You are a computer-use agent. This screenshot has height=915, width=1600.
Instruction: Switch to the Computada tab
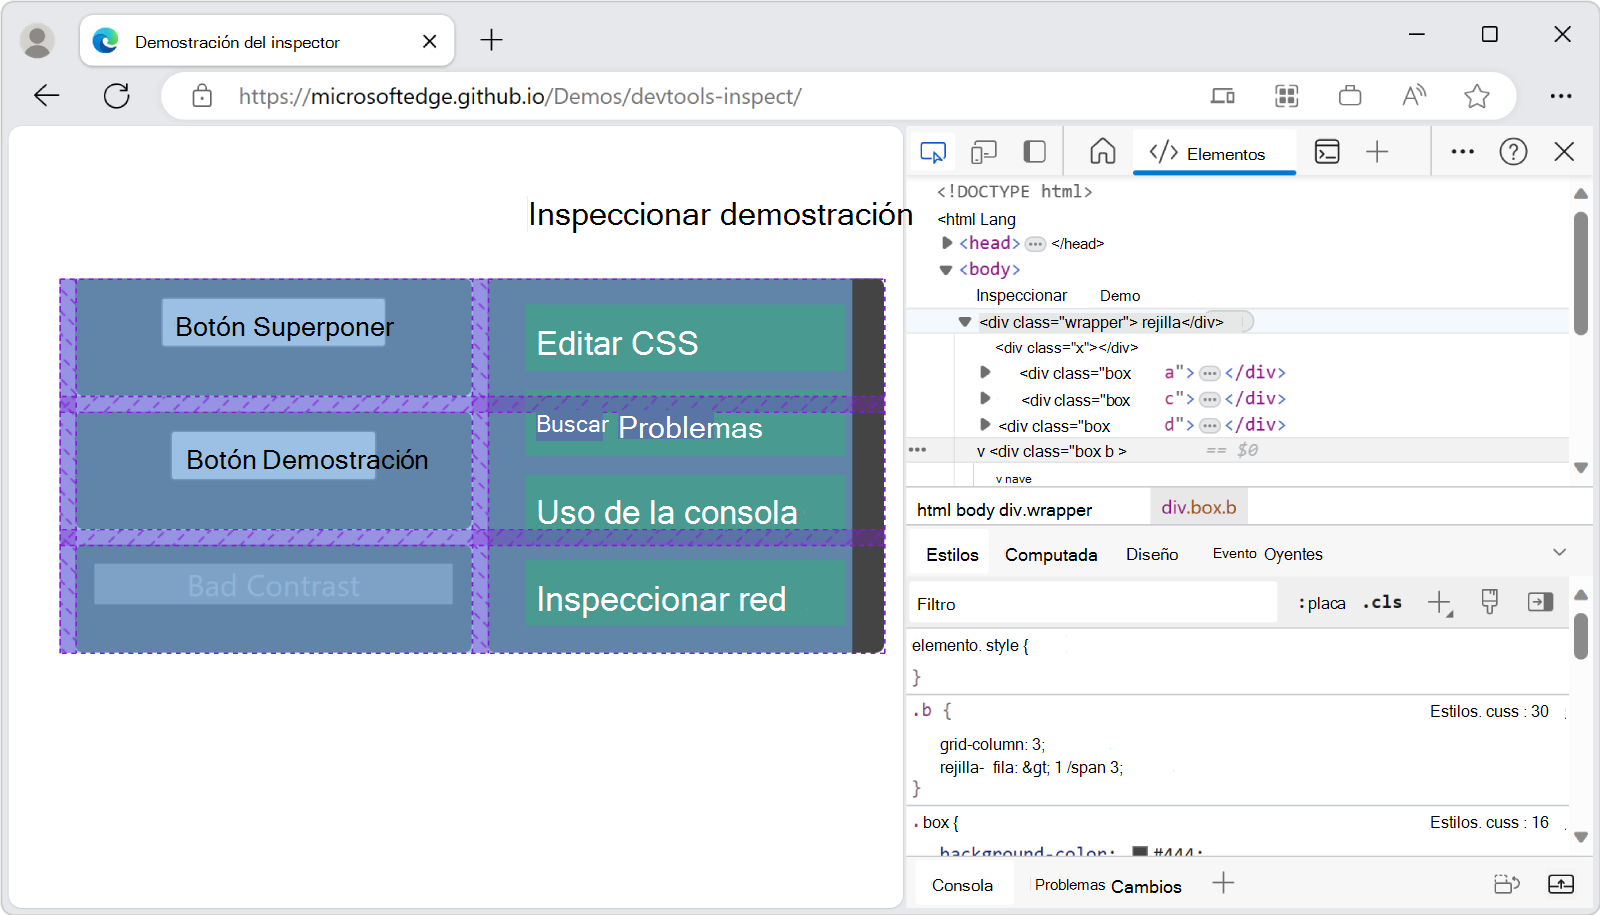click(x=1051, y=554)
